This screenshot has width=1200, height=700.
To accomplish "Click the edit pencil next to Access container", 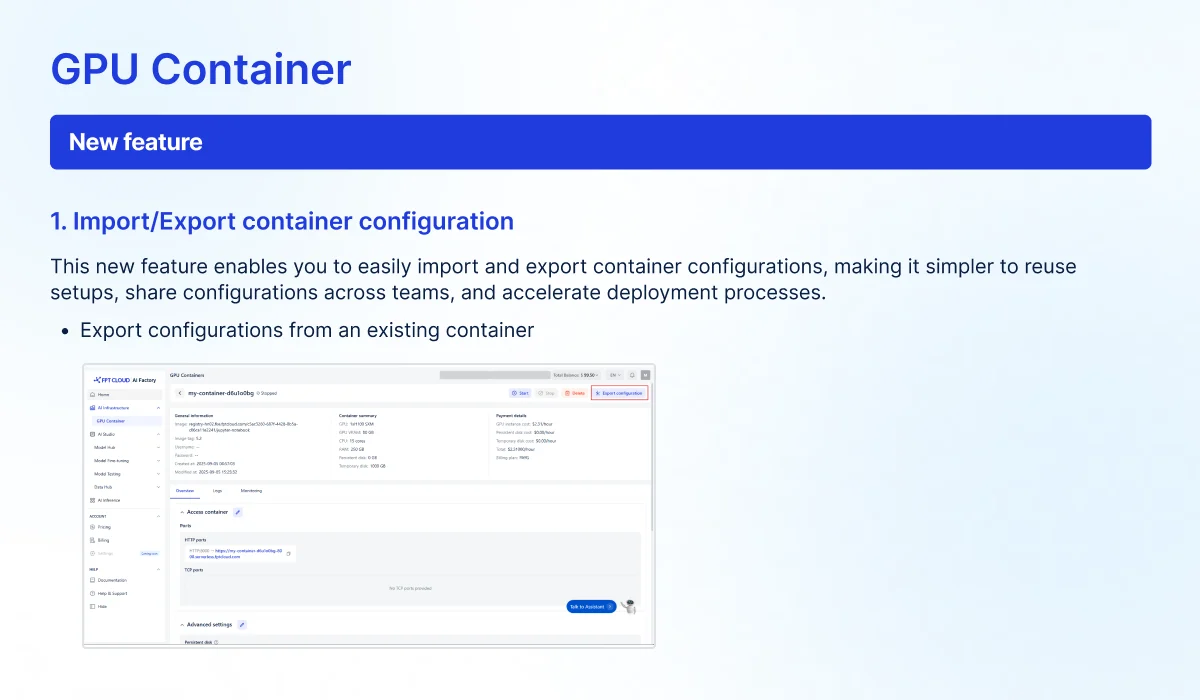I will (x=238, y=512).
